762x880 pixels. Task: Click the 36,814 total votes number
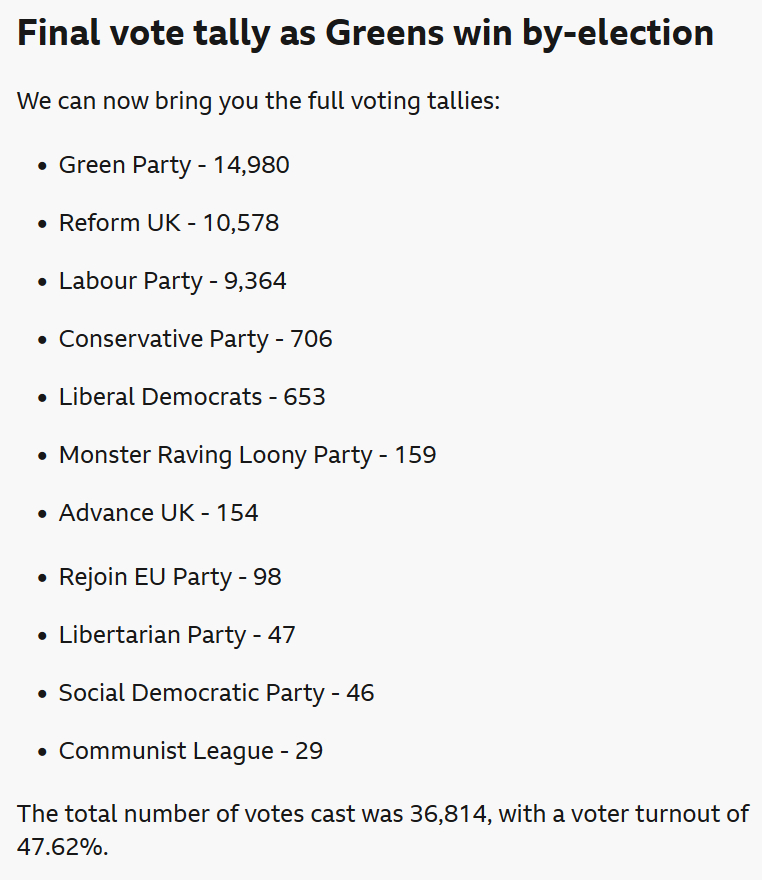point(449,814)
